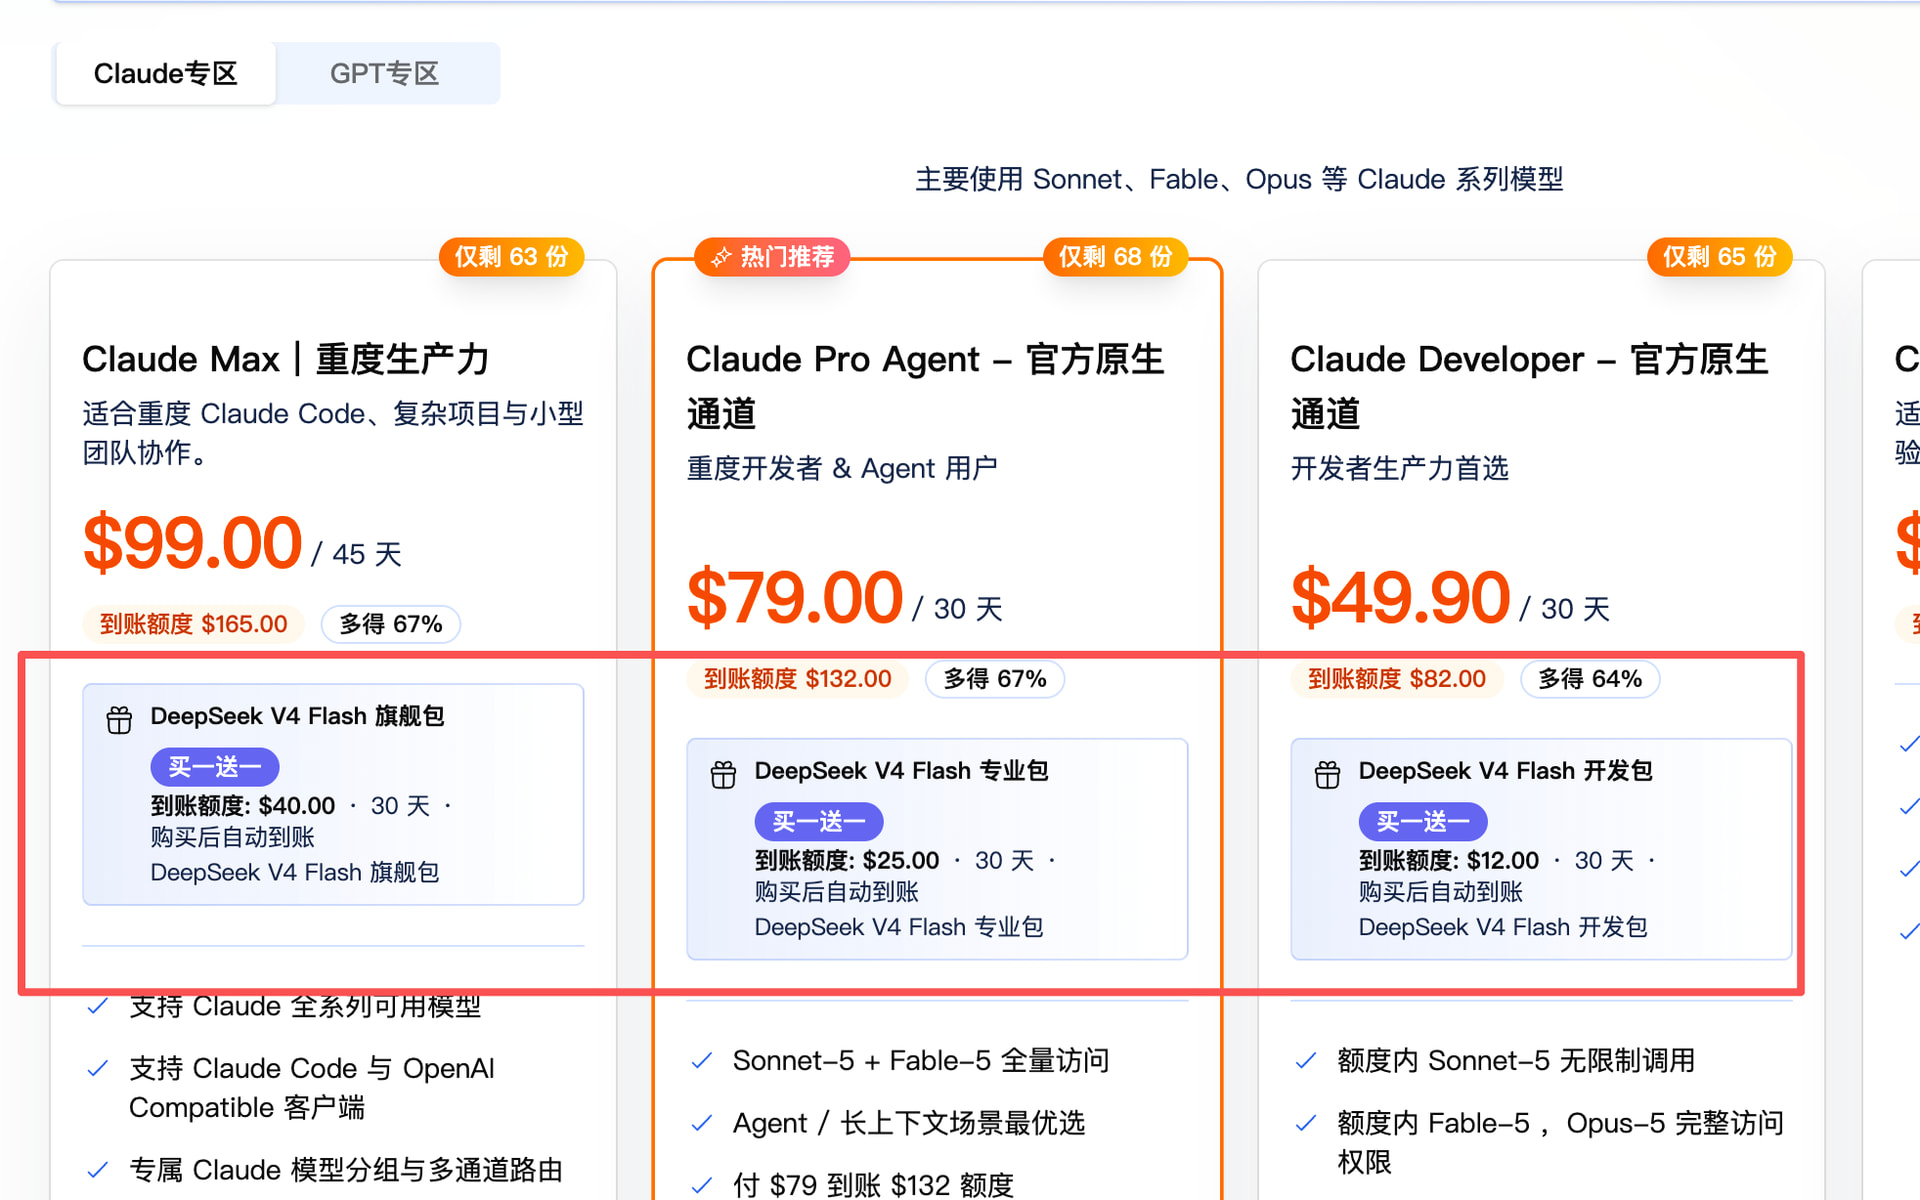The height and width of the screenshot is (1200, 1920).
Task: Click the 多得 64% tag
Action: pyautogui.click(x=1590, y=679)
